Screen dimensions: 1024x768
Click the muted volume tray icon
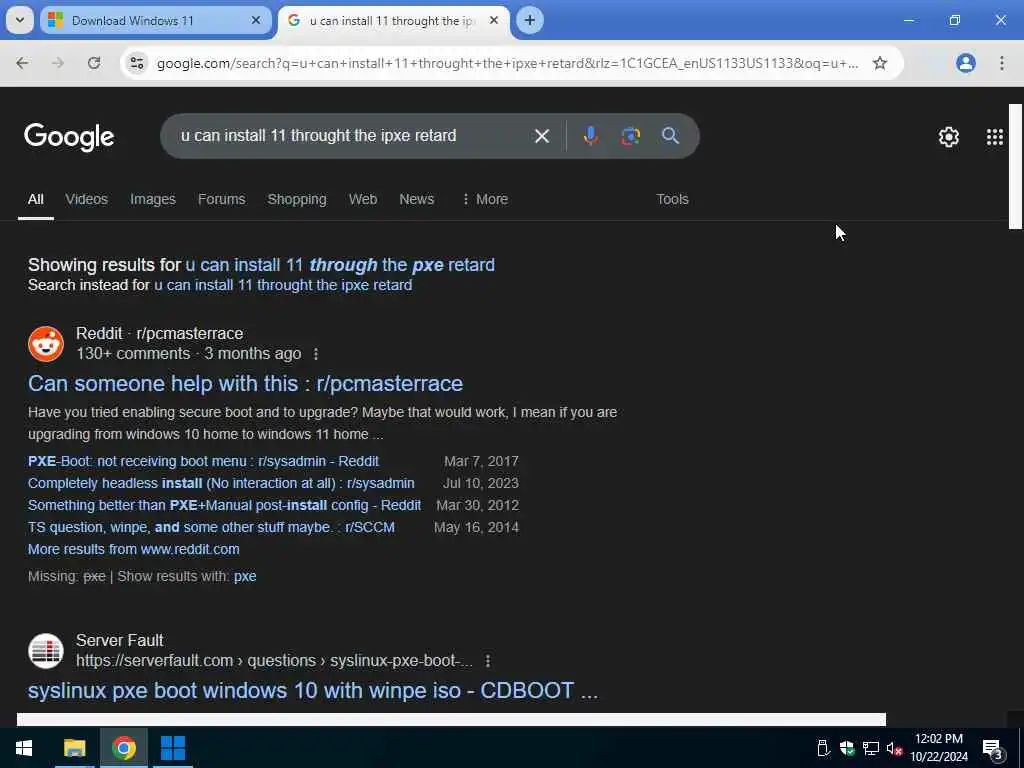coord(894,748)
